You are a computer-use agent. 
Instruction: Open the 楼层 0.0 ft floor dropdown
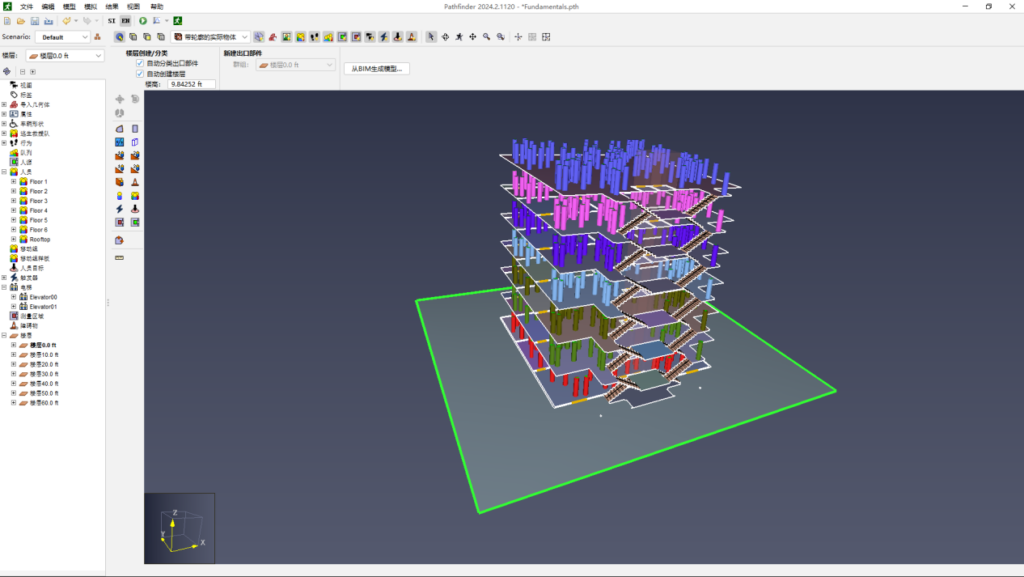[64, 56]
